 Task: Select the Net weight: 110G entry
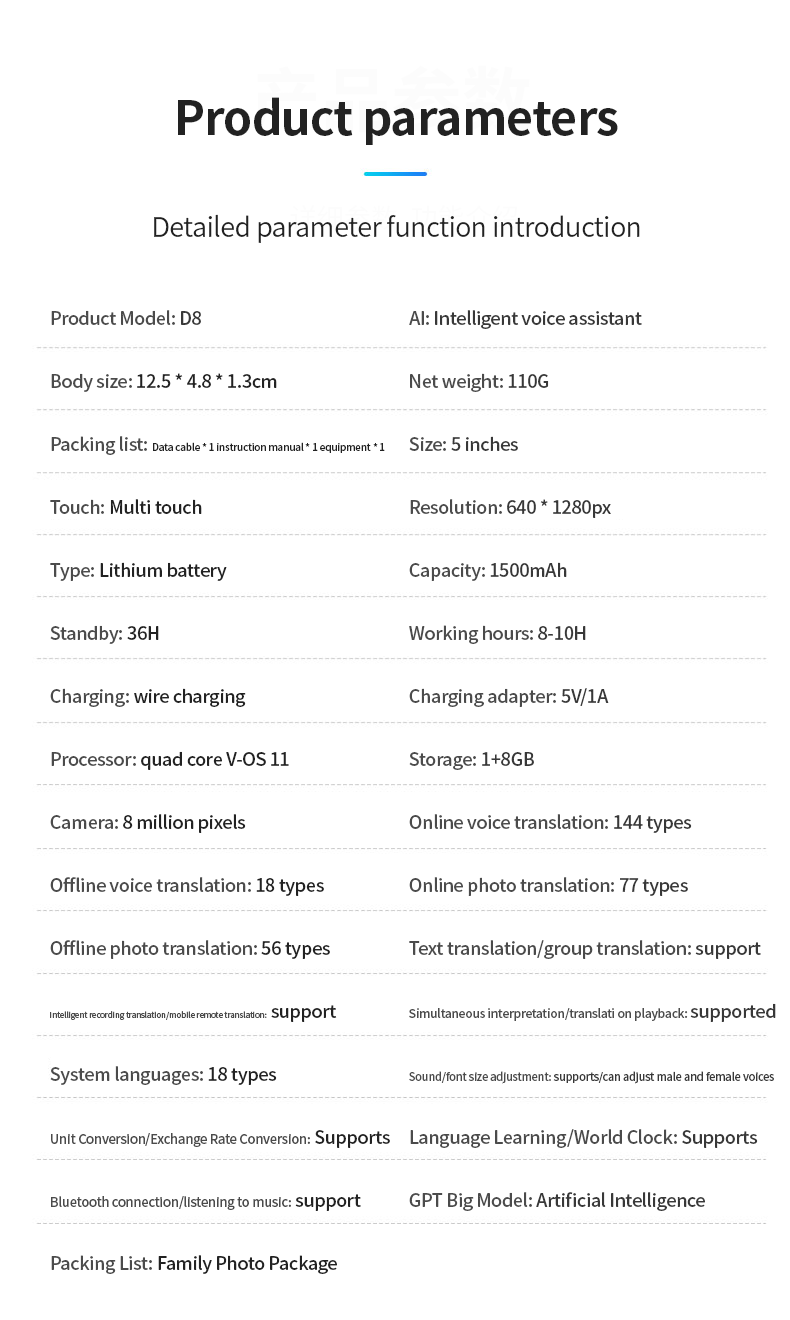(479, 381)
